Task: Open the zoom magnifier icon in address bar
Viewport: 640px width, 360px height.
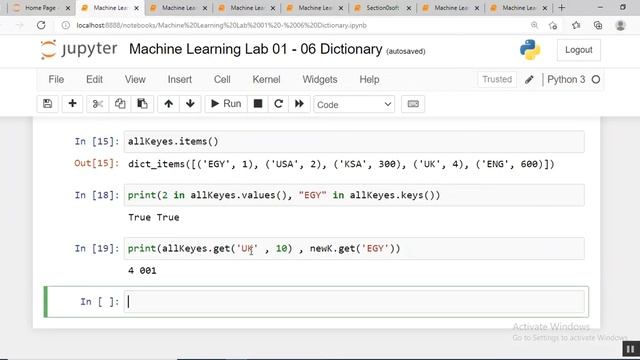Action: point(534,25)
